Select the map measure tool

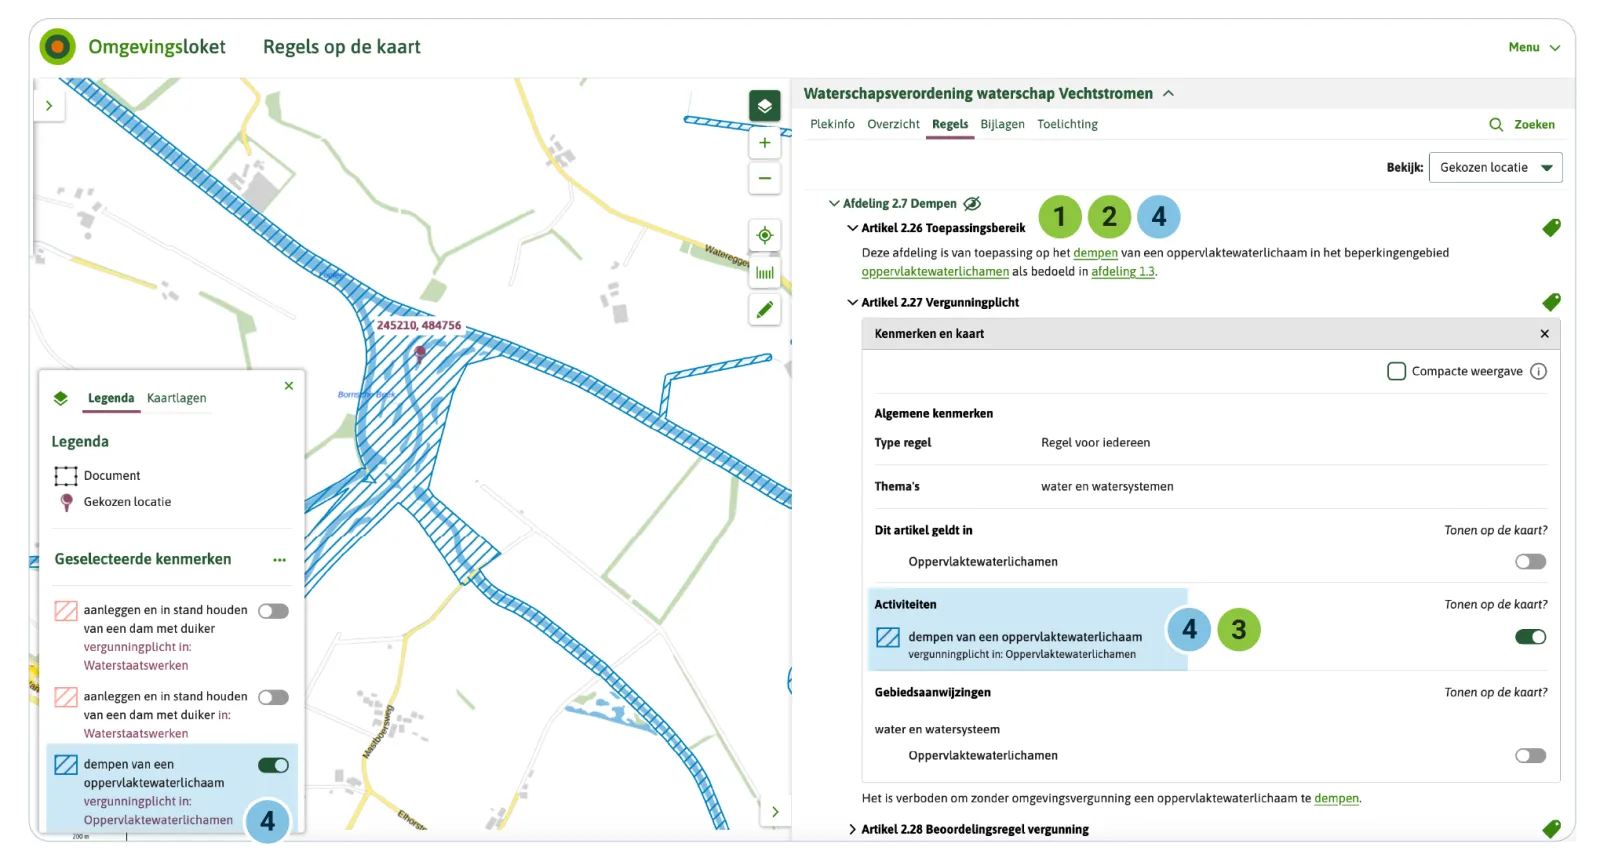tap(764, 273)
